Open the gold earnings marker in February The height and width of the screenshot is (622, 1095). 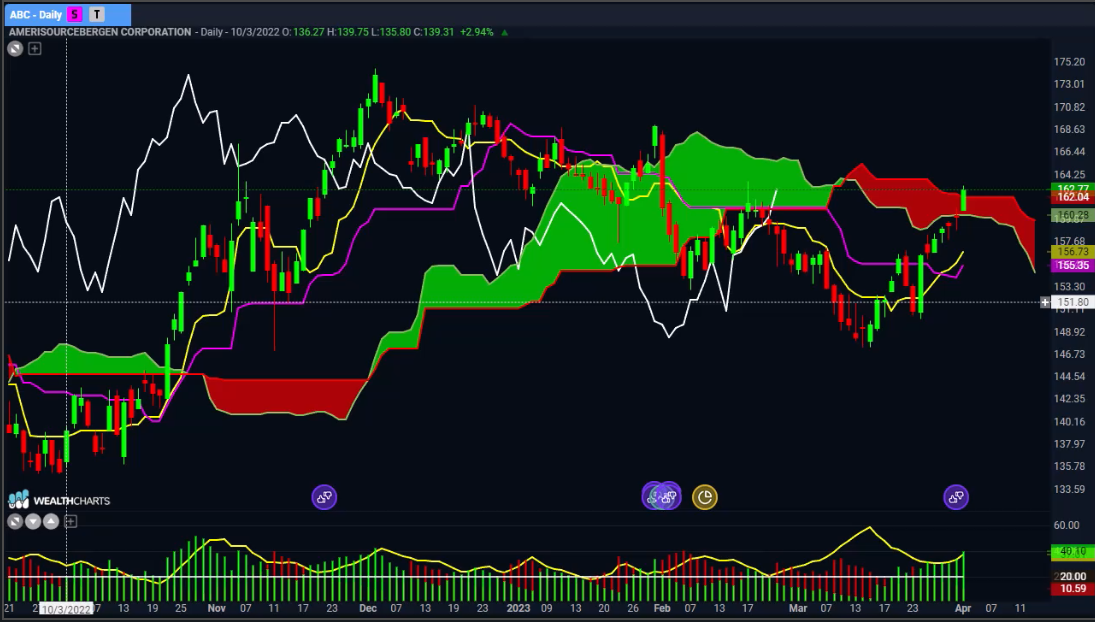(x=705, y=497)
